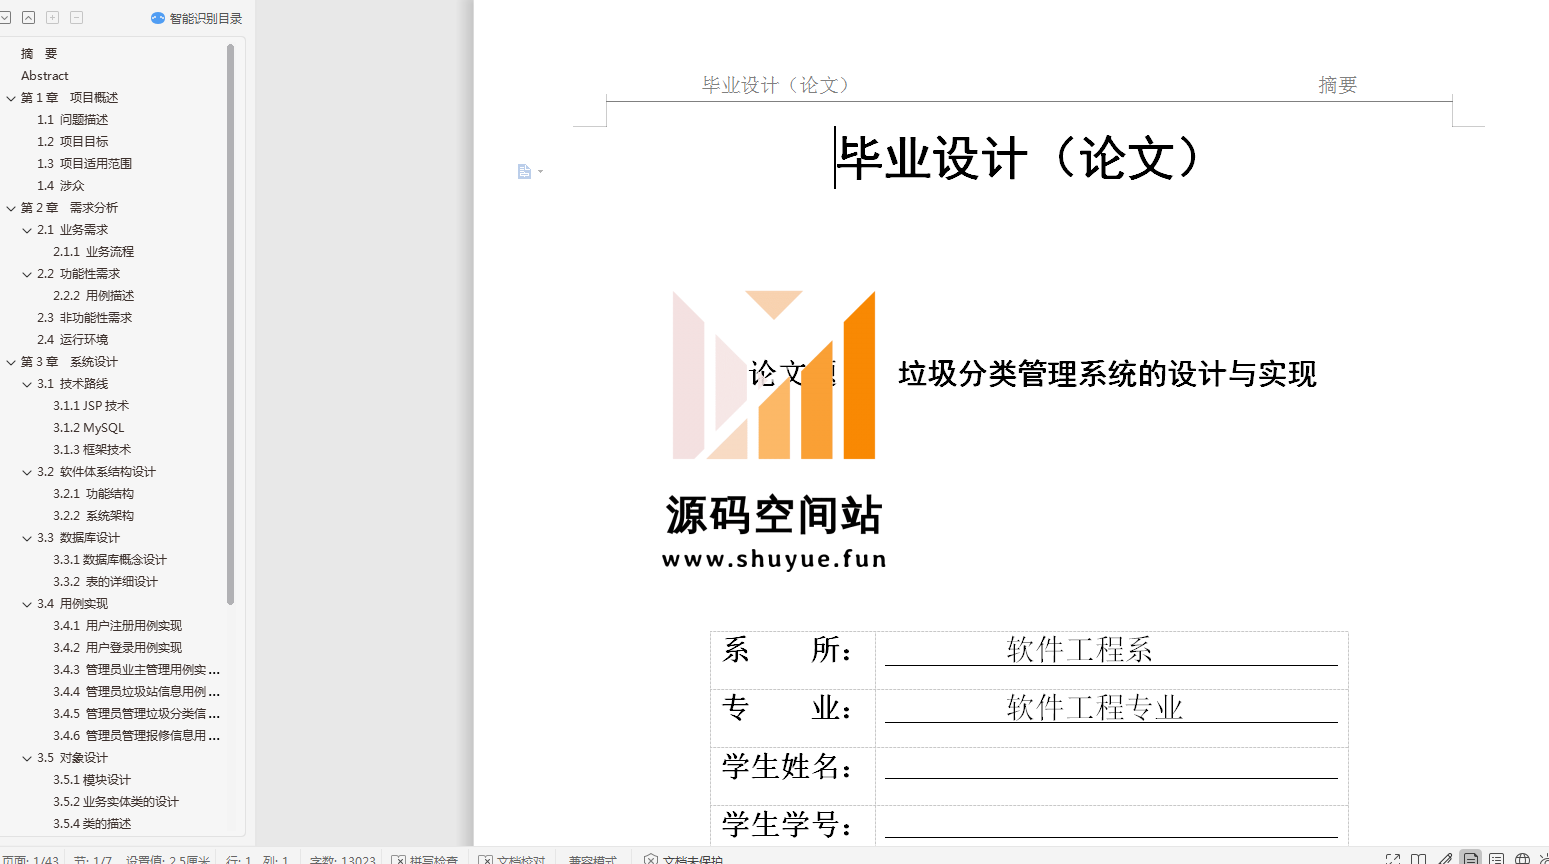The image size is (1549, 864).
Task: Click the full-screen icon in status bar
Action: coord(1393,859)
